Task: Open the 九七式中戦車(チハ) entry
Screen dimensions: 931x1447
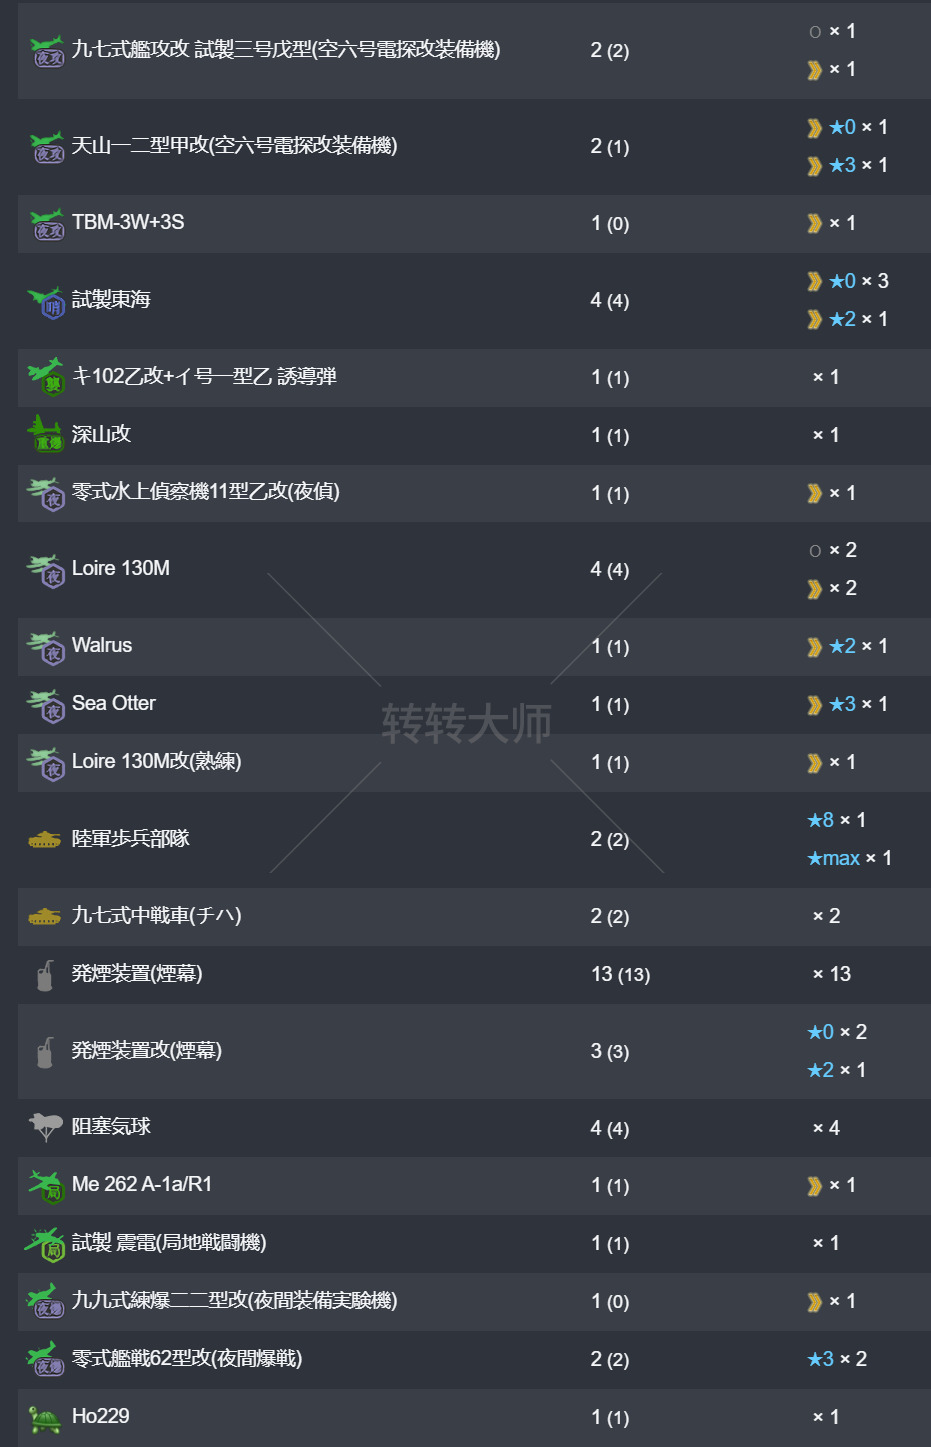Action: [x=157, y=916]
